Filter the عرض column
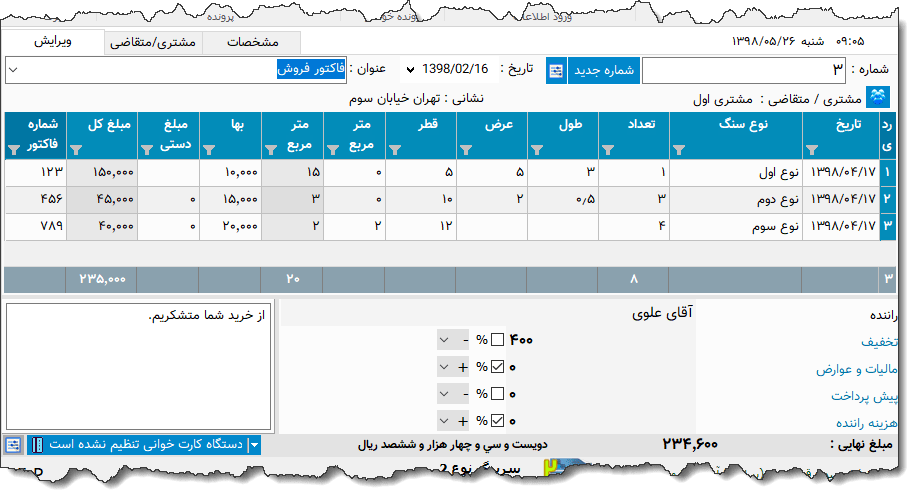This screenshot has height=490, width=908. coord(466,150)
